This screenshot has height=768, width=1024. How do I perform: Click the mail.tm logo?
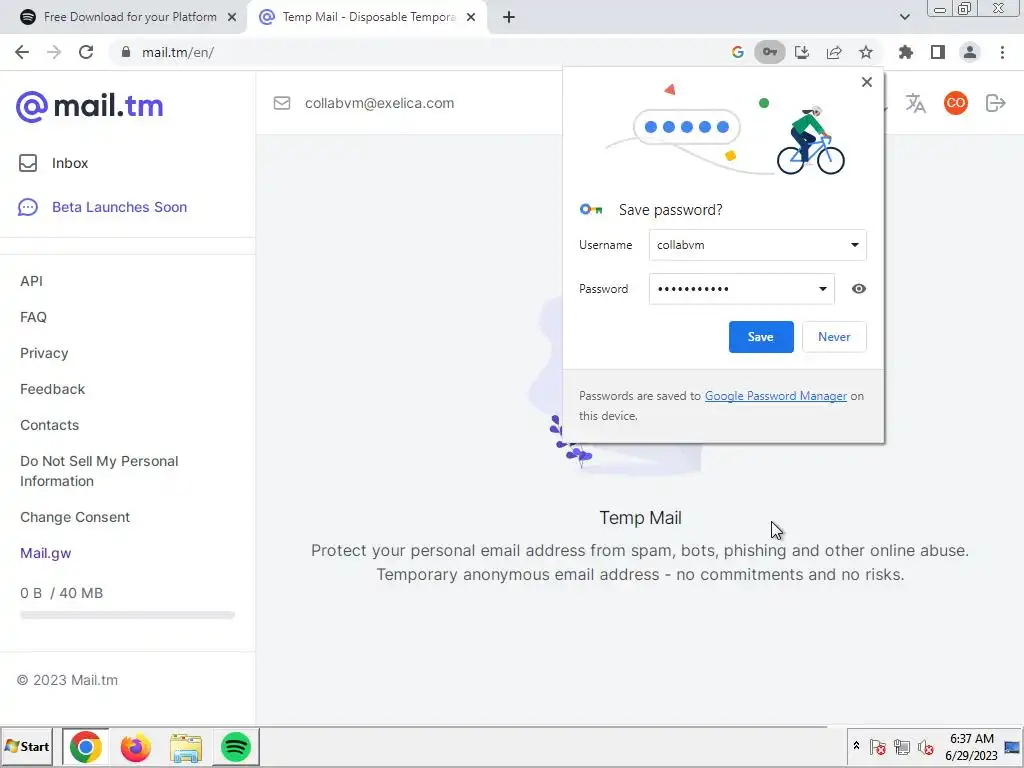pyautogui.click(x=89, y=106)
